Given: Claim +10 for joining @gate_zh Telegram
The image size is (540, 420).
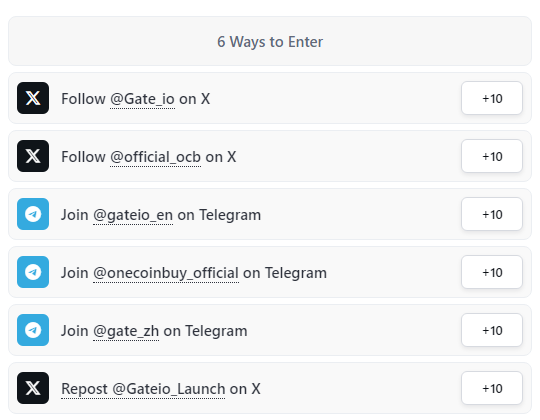Looking at the screenshot, I should click(492, 330).
